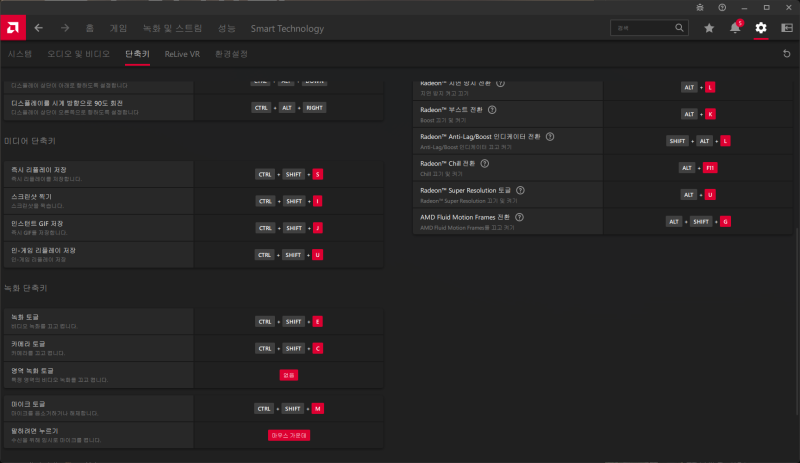Select the 시스템 sub-tab
Image resolution: width=800 pixels, height=463 pixels.
tap(20, 54)
